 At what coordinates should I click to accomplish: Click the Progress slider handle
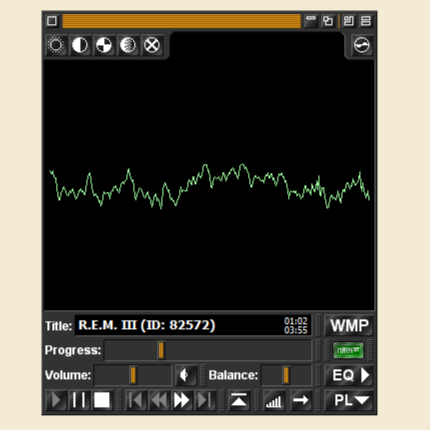pyautogui.click(x=161, y=350)
